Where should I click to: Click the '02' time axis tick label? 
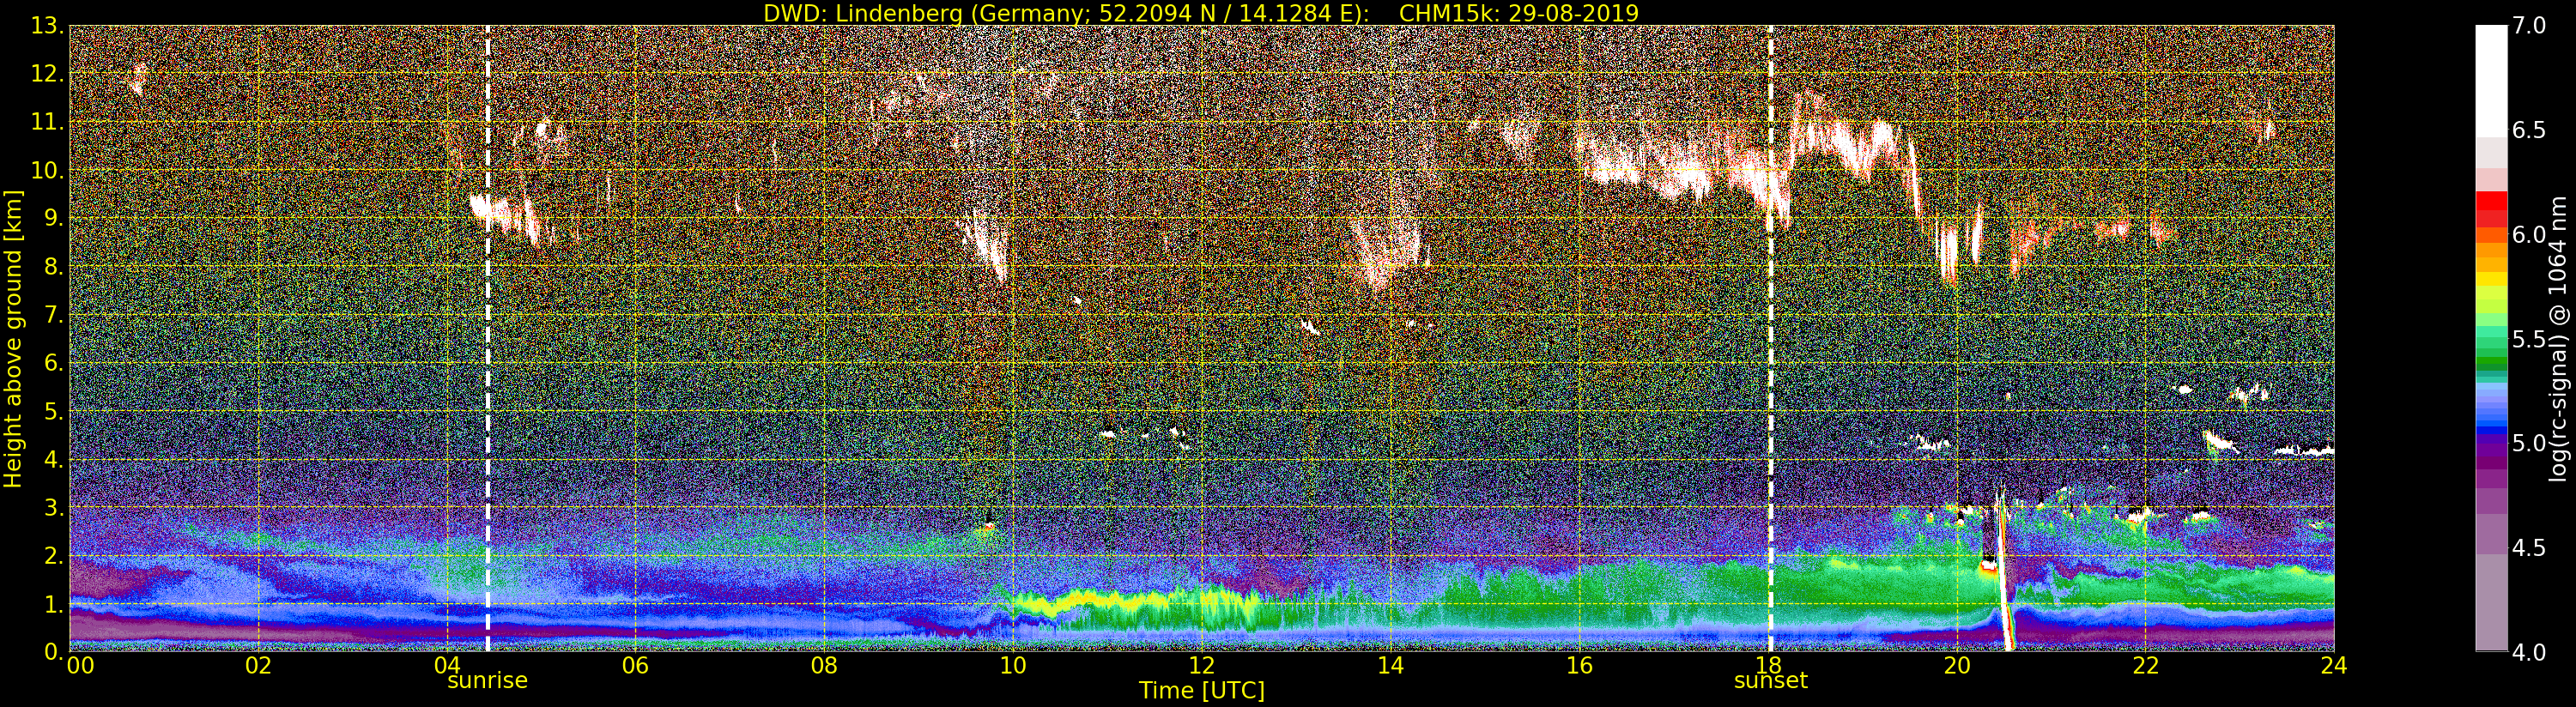(258, 666)
